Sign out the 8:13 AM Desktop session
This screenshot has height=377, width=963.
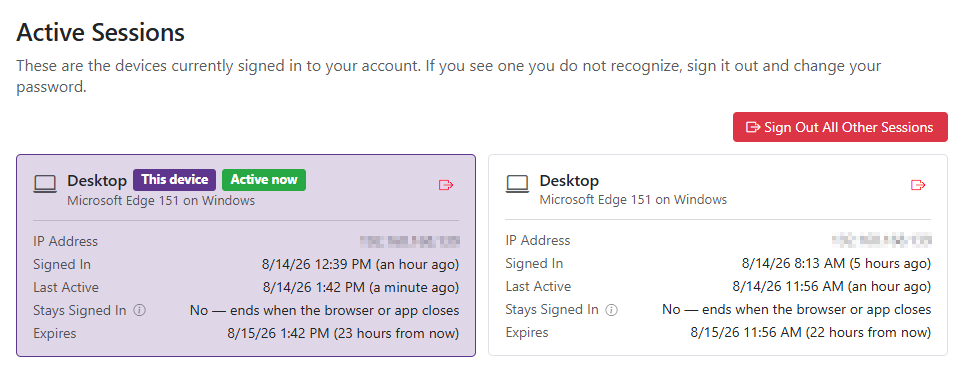pyautogui.click(x=918, y=185)
